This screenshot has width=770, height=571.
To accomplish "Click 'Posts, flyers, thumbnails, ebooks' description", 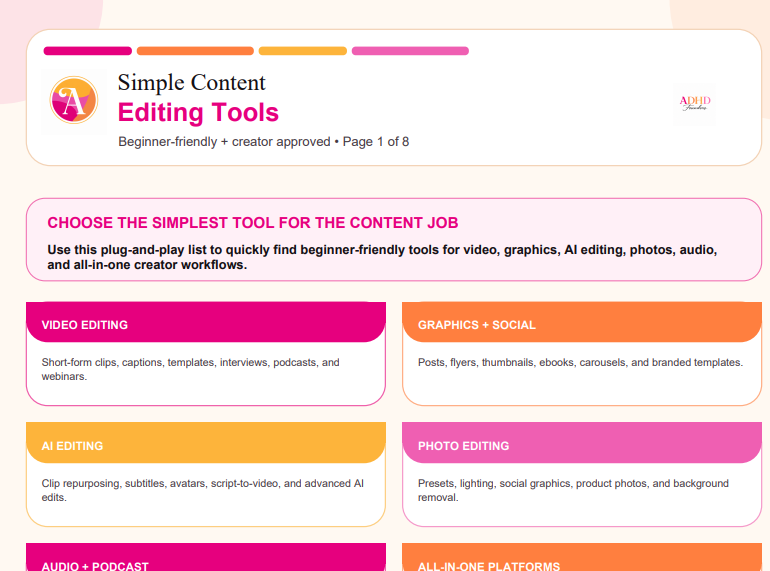I will pyautogui.click(x=580, y=362).
